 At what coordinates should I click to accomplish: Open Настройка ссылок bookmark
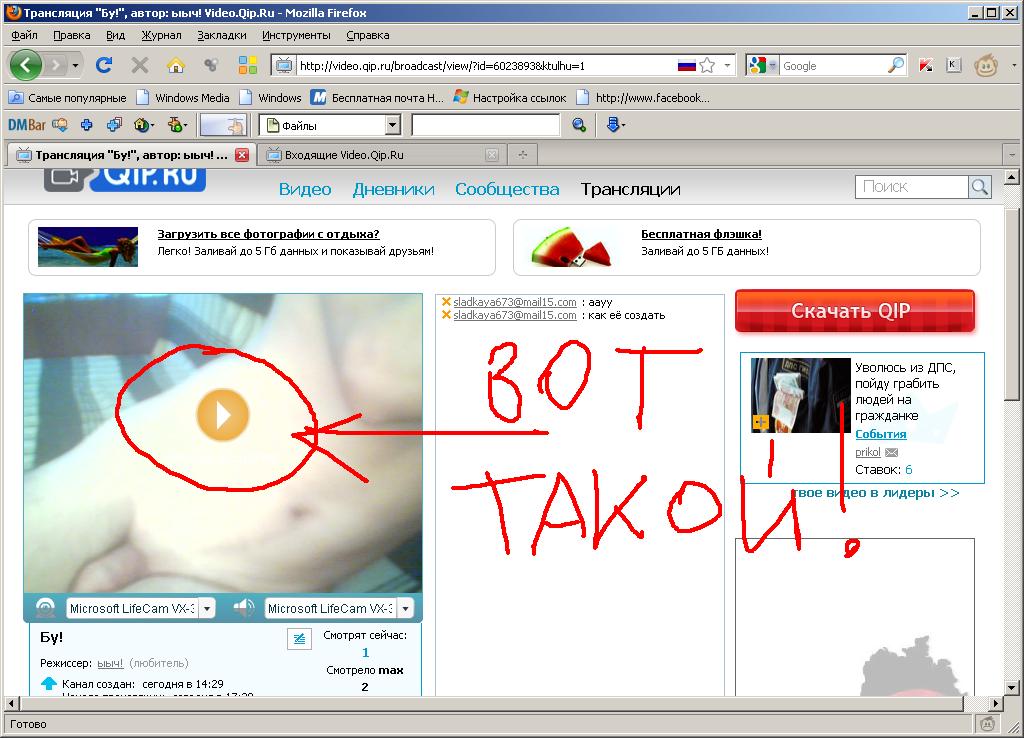click(x=510, y=98)
